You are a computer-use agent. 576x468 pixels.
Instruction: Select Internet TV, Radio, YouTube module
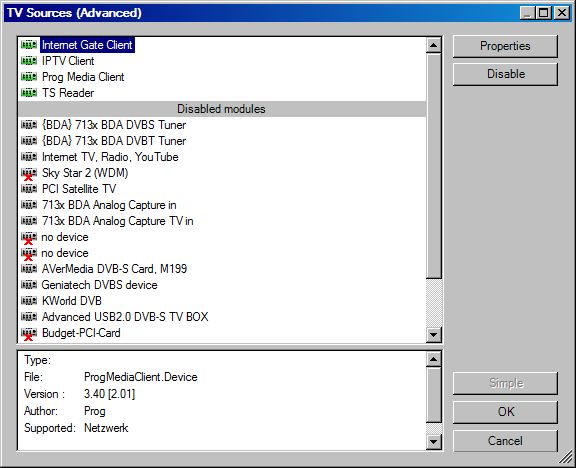click(110, 157)
